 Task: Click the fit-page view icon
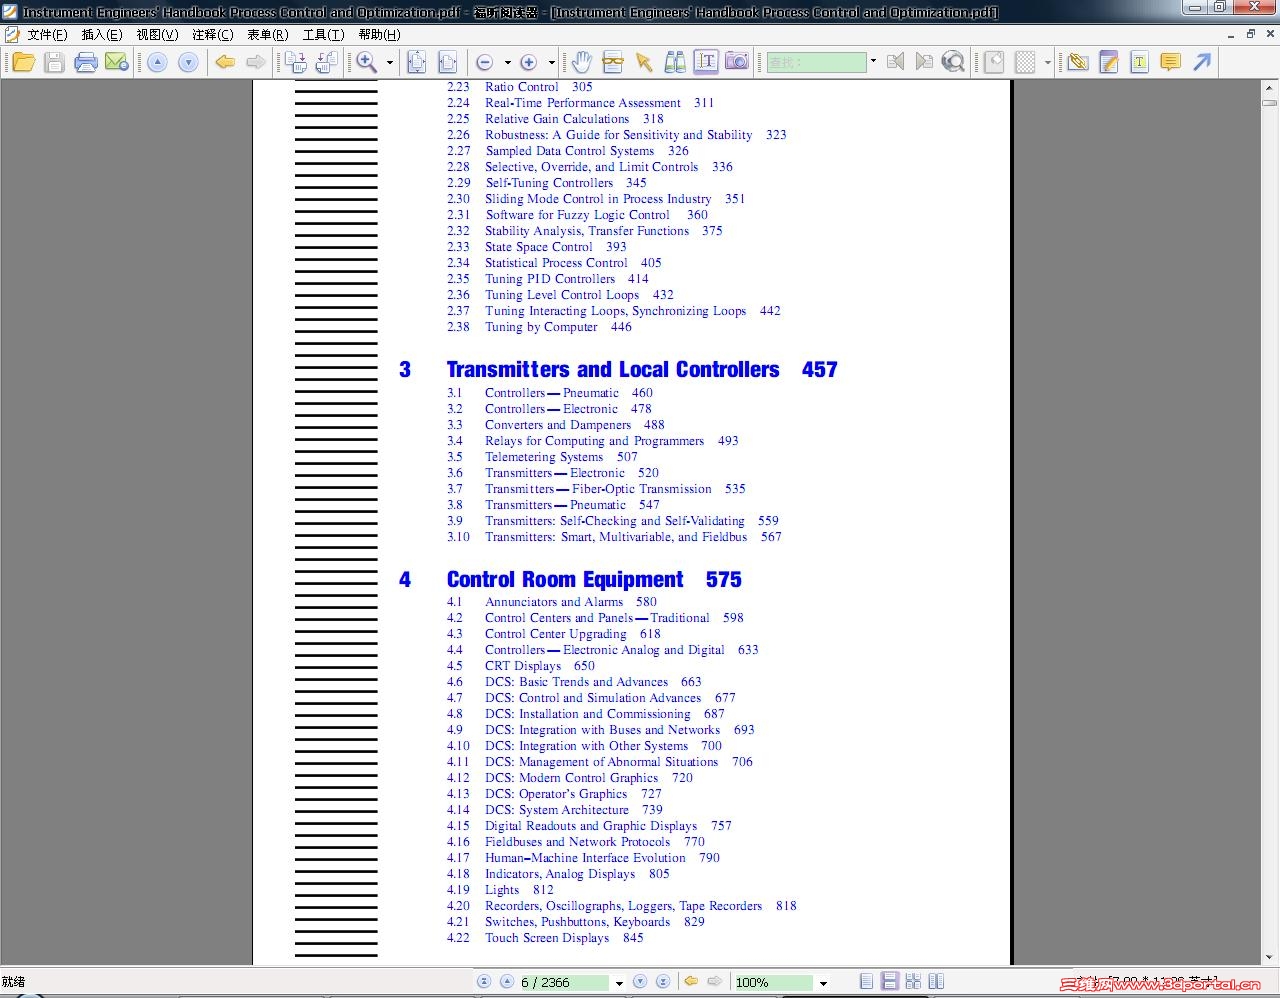pyautogui.click(x=416, y=62)
